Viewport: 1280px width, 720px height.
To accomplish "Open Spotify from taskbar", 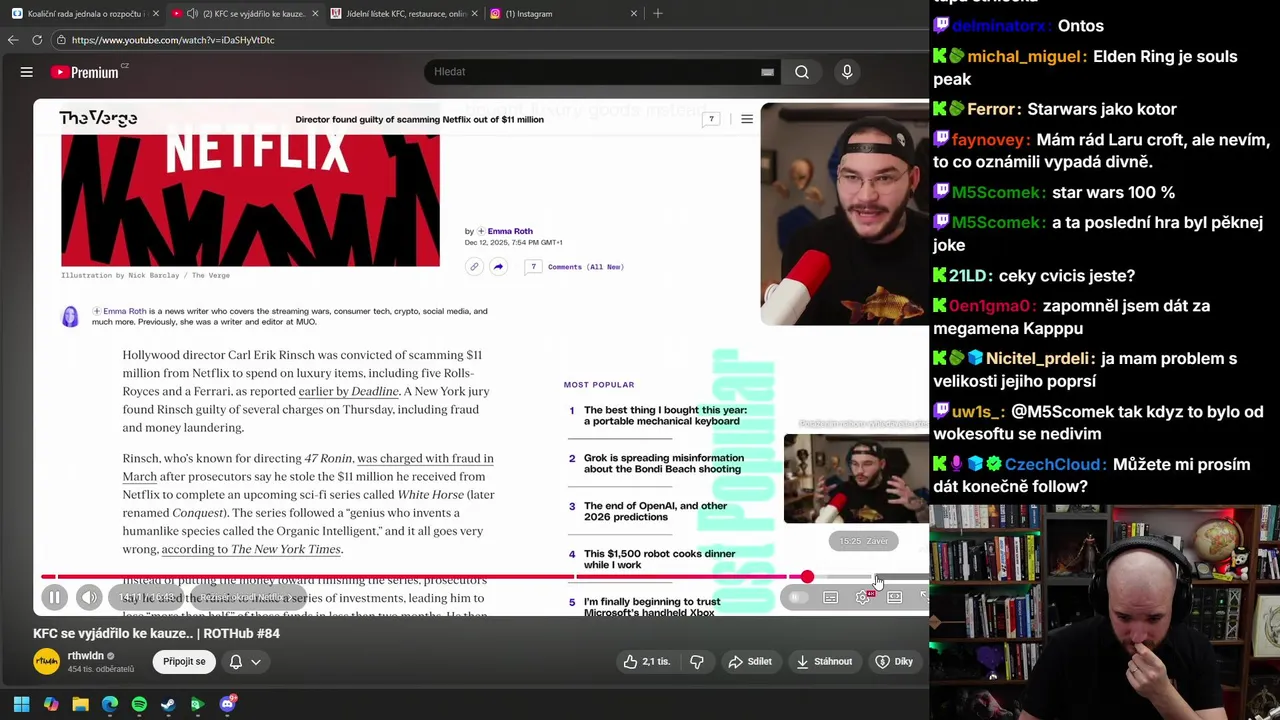I will (x=139, y=704).
